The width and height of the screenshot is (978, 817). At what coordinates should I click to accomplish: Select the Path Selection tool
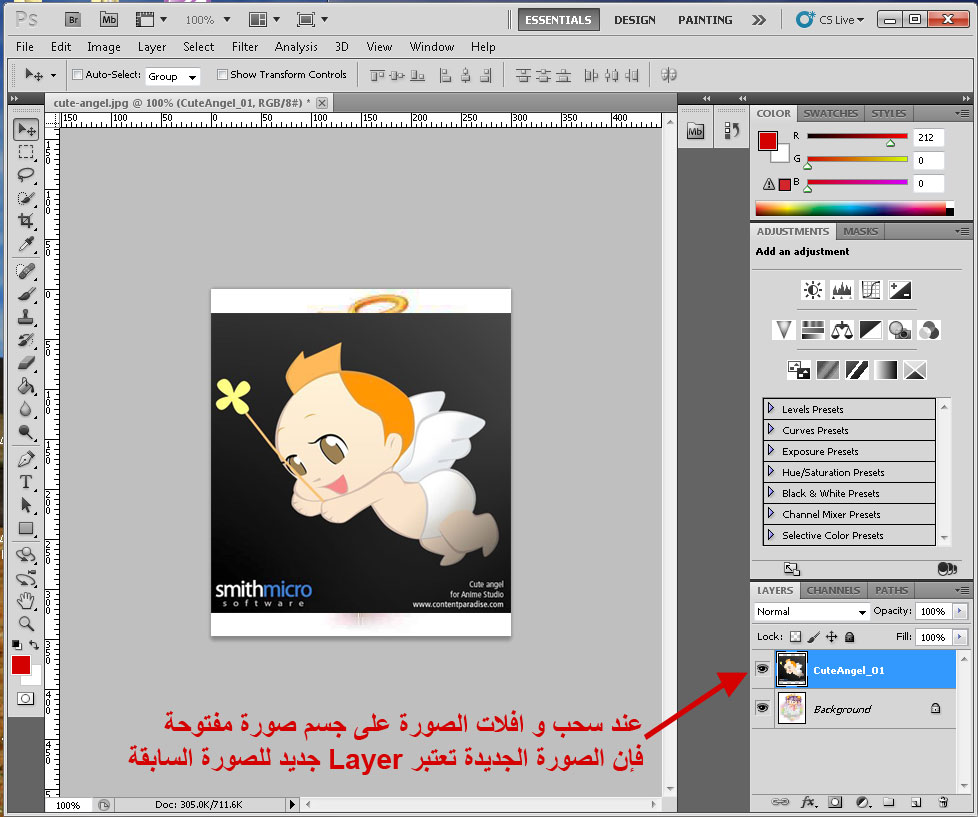[26, 505]
